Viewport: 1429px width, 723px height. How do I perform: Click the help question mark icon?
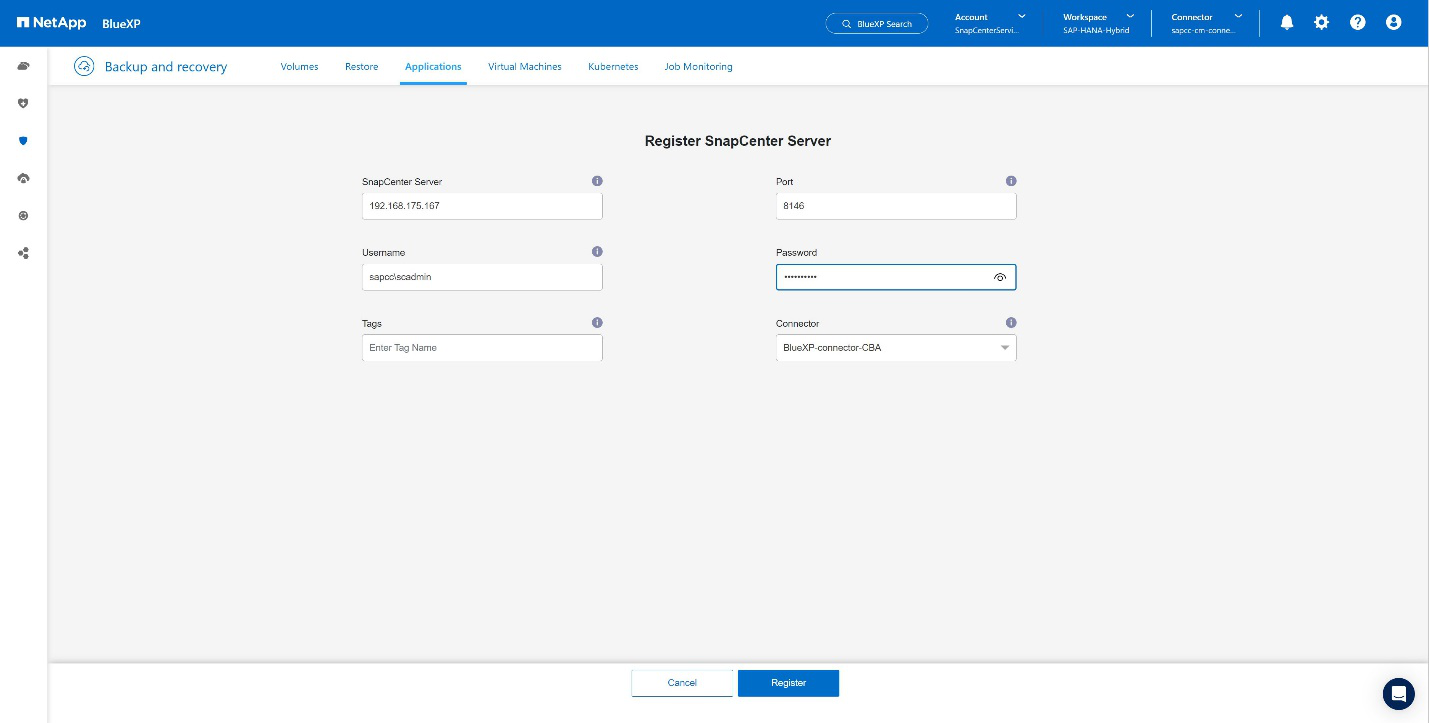tap(1357, 22)
